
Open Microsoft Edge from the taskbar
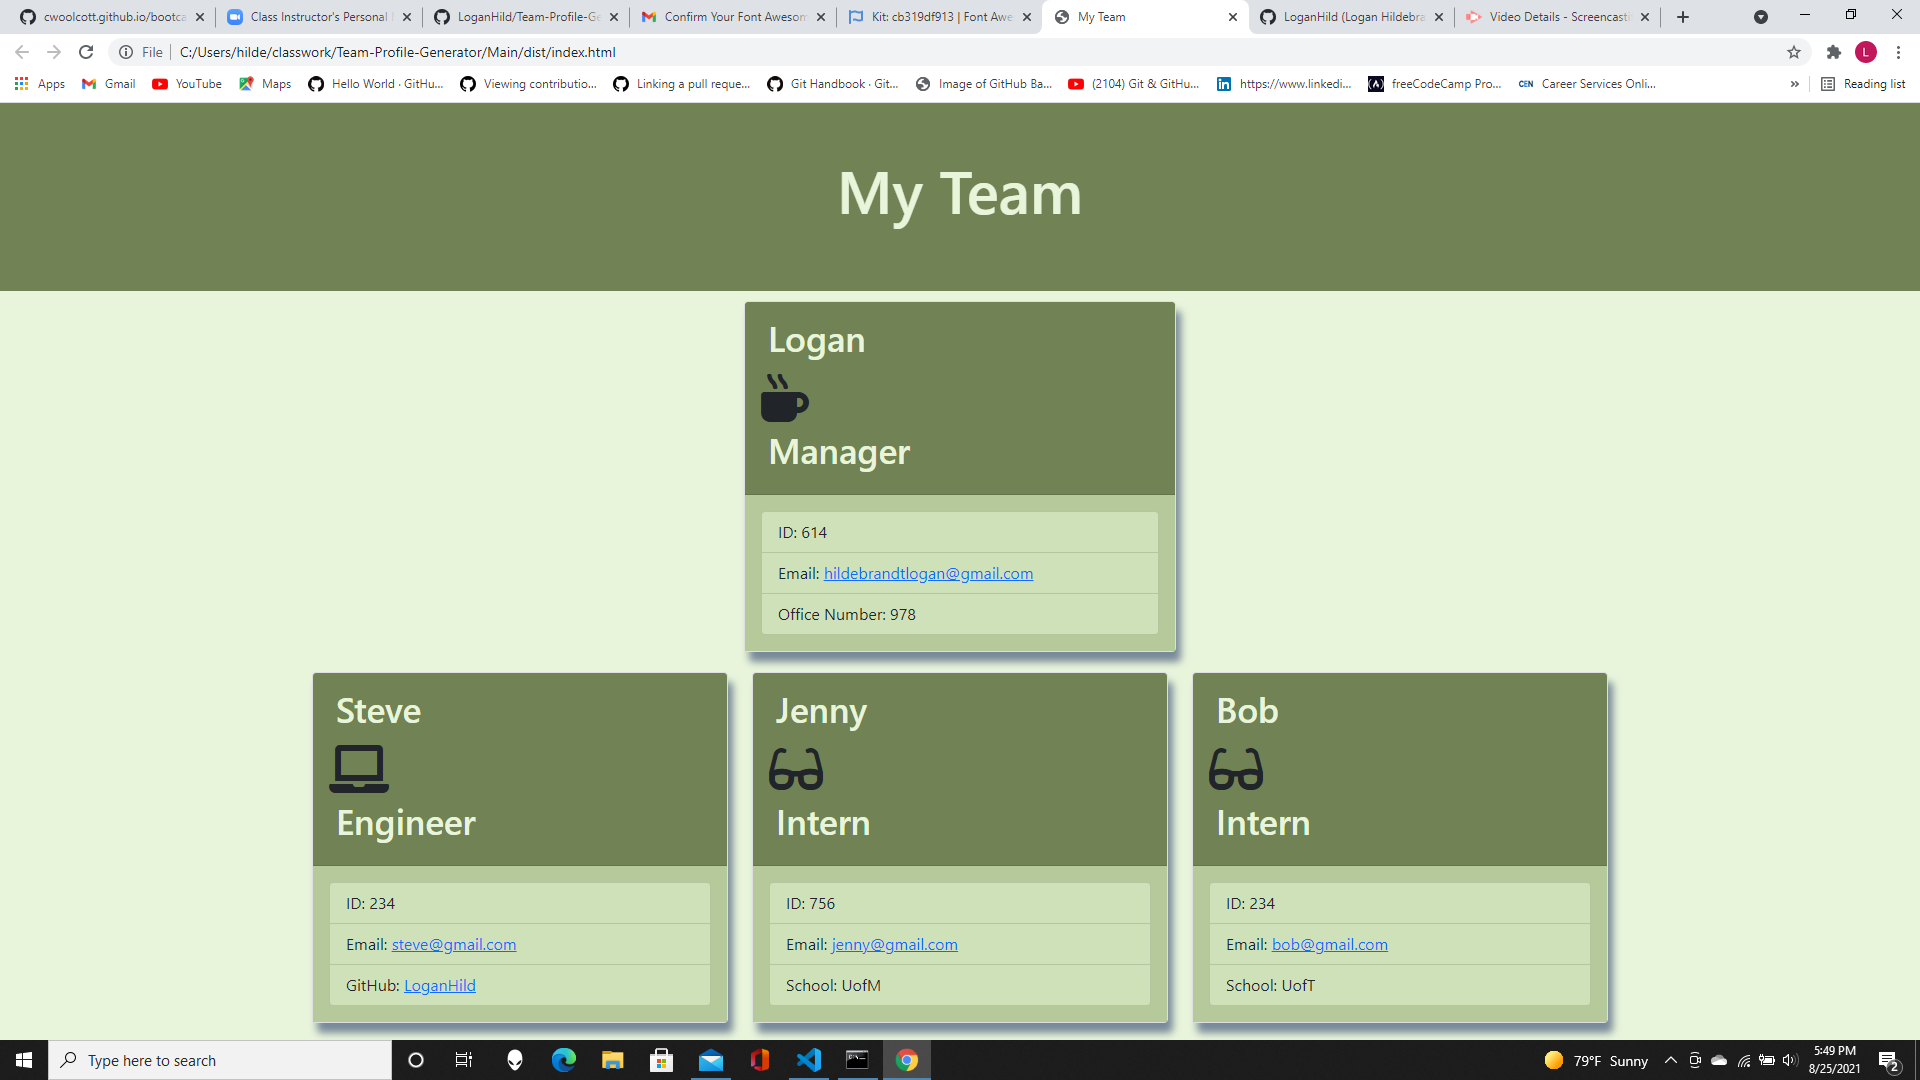(x=564, y=1060)
